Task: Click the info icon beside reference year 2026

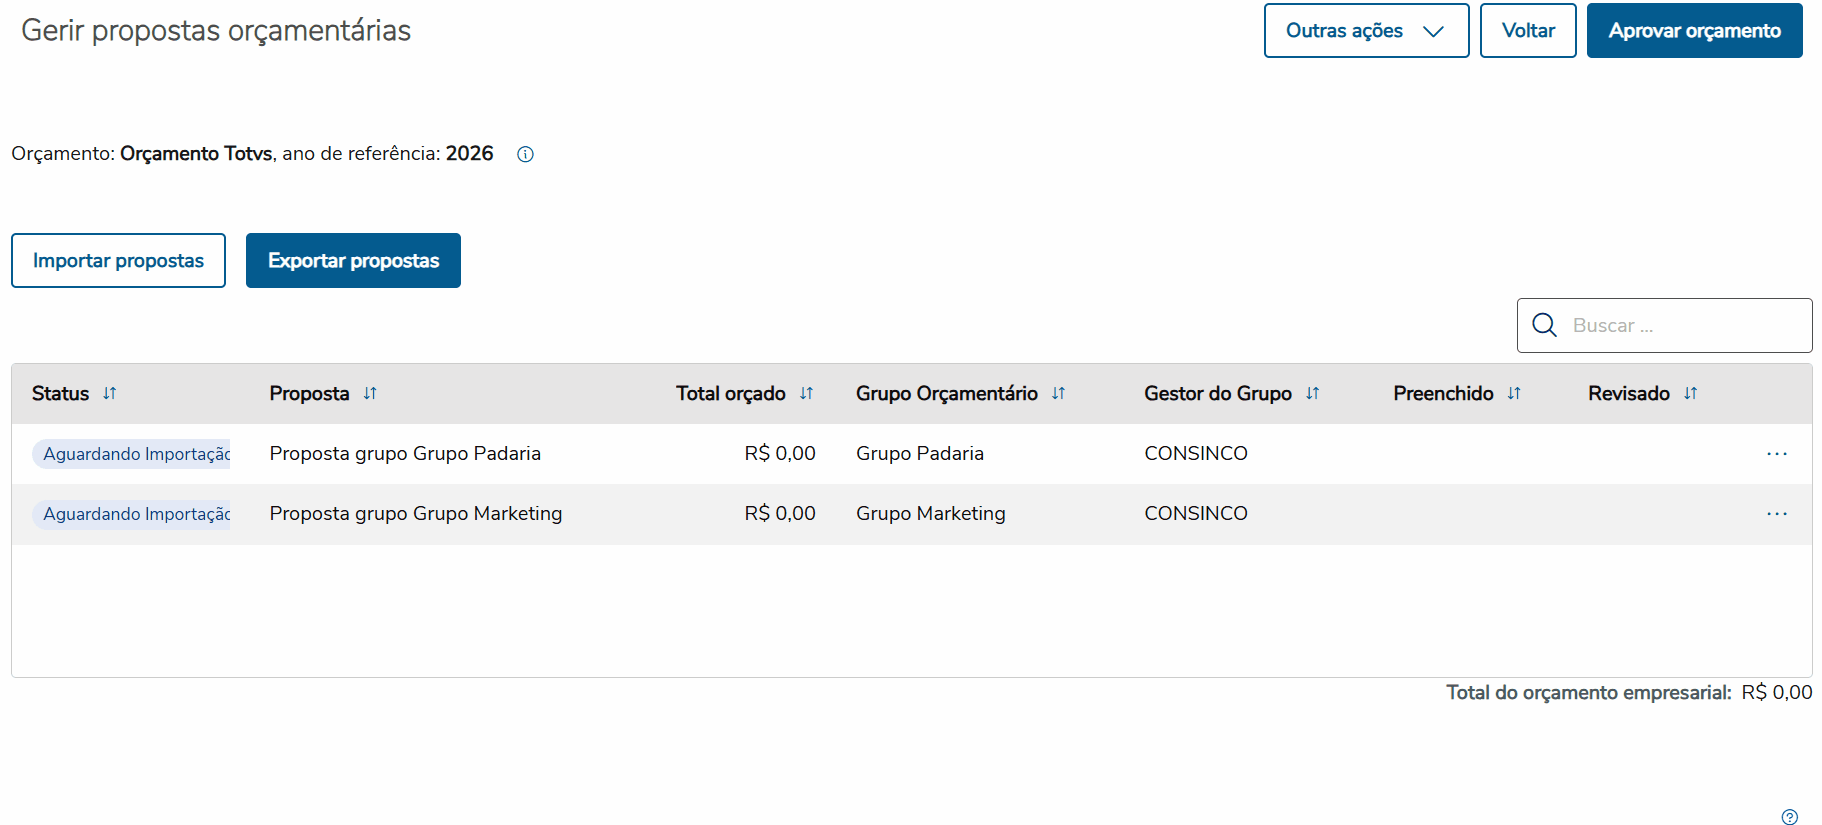Action: [525, 154]
